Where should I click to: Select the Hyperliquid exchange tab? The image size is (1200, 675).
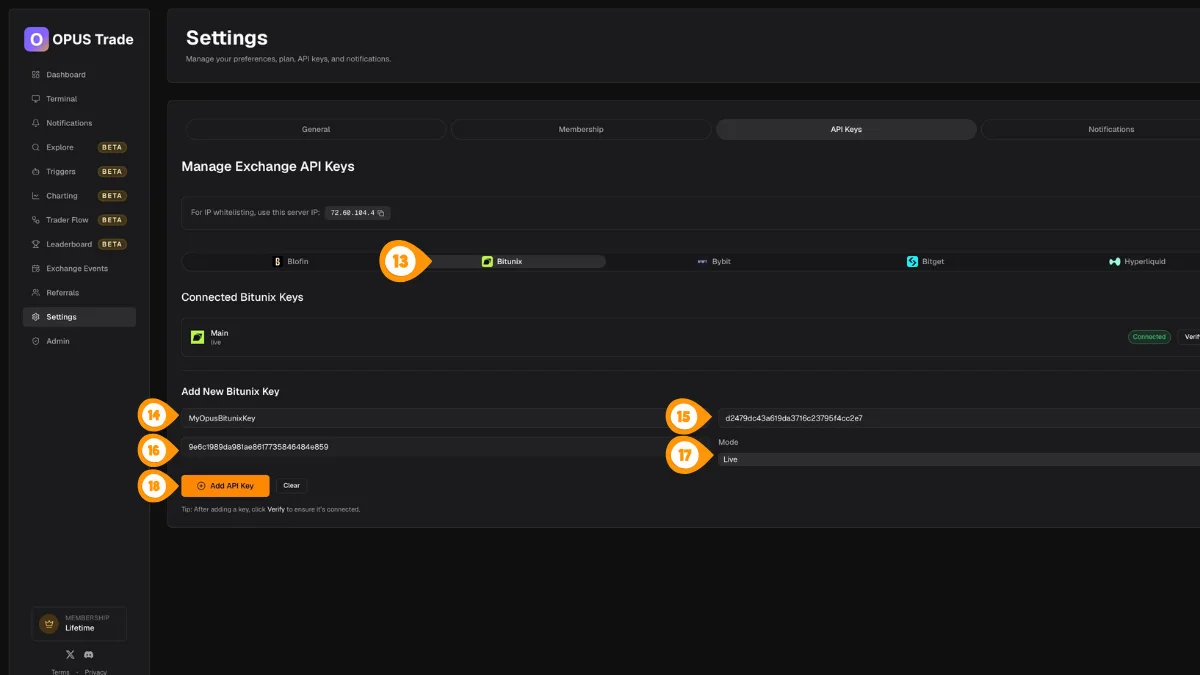[x=1137, y=261]
